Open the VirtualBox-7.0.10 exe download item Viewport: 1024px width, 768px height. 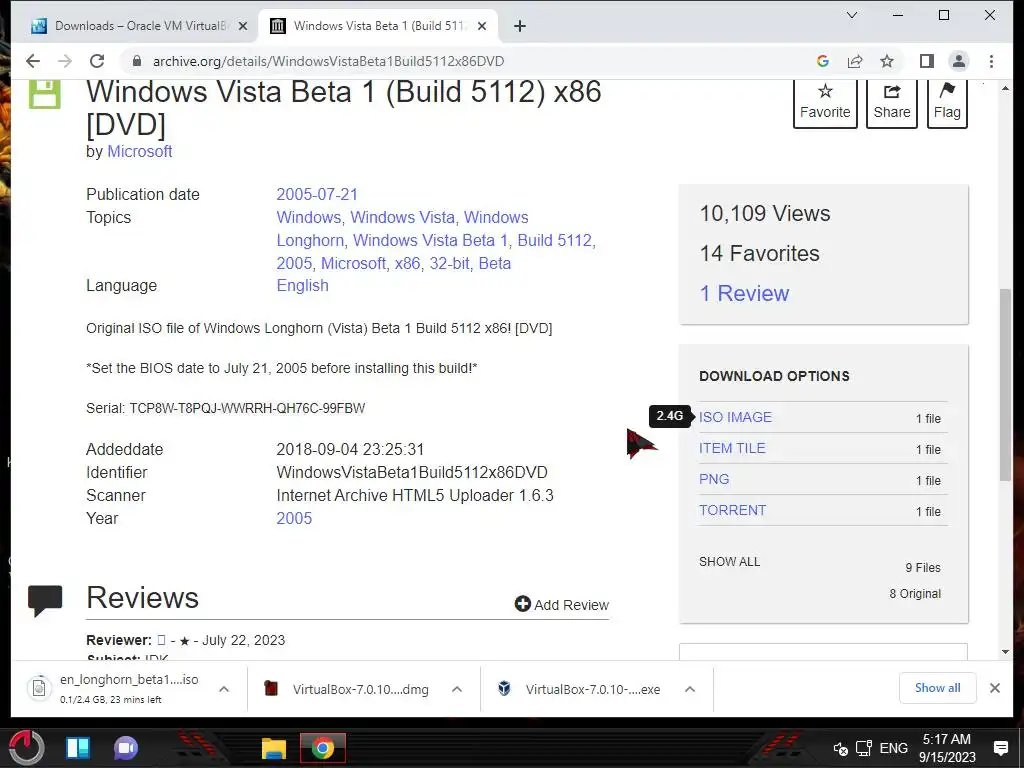pos(578,689)
